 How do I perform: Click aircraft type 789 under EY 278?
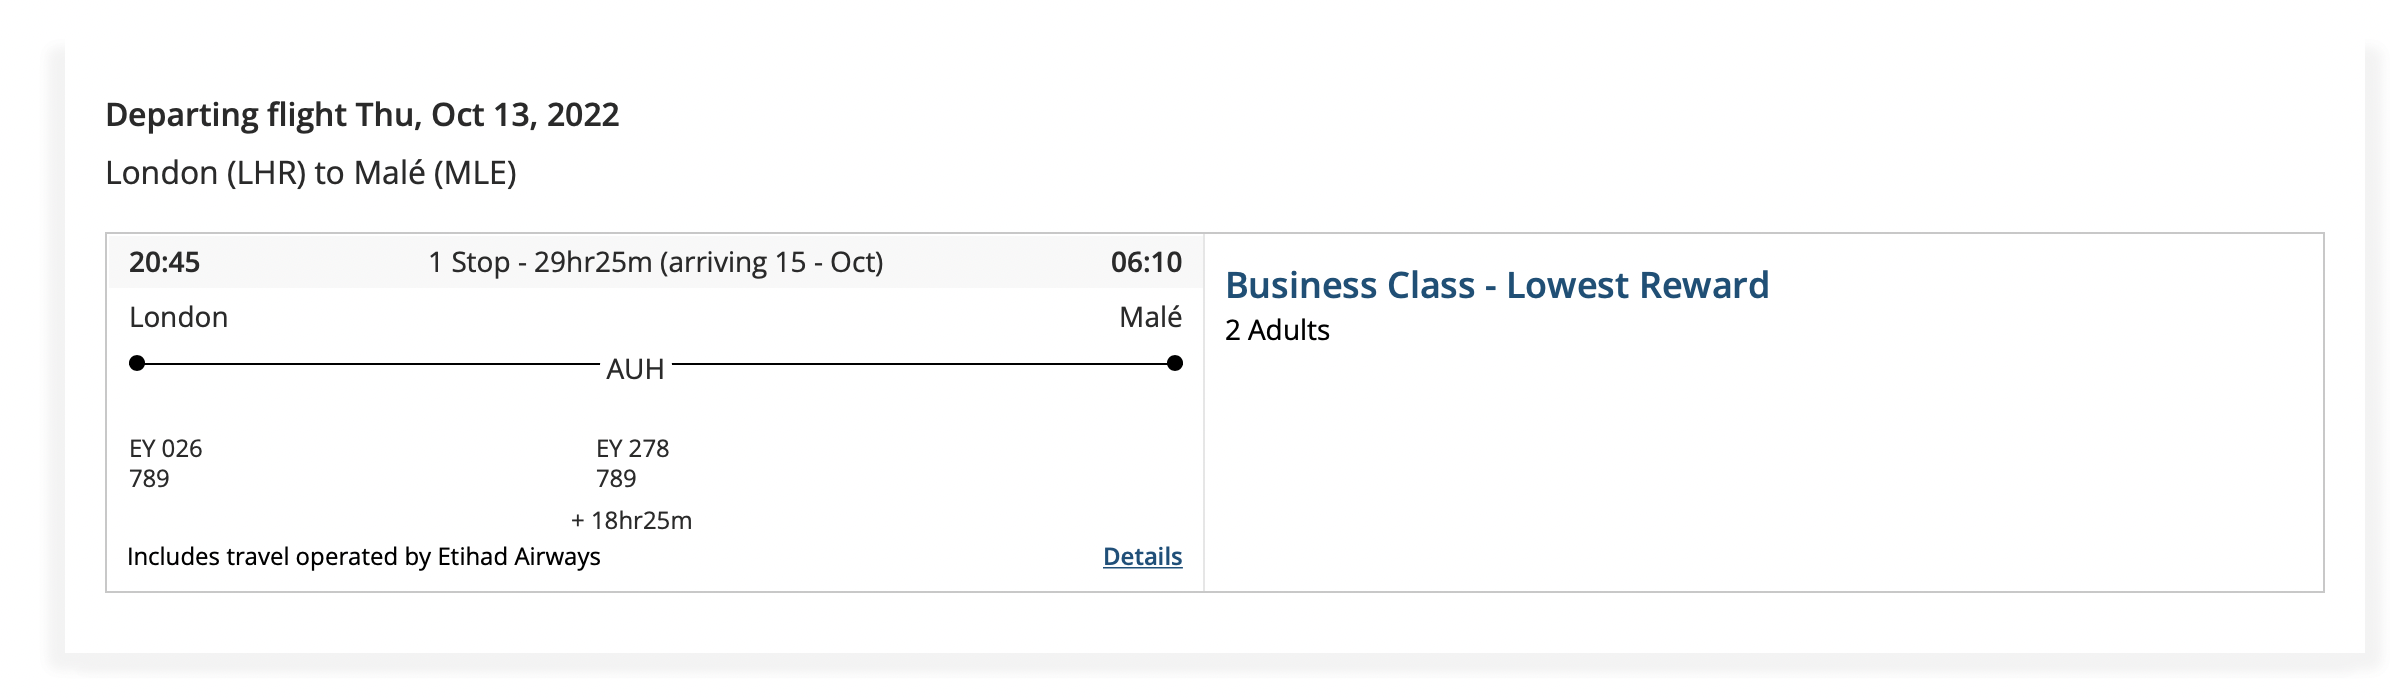(616, 478)
